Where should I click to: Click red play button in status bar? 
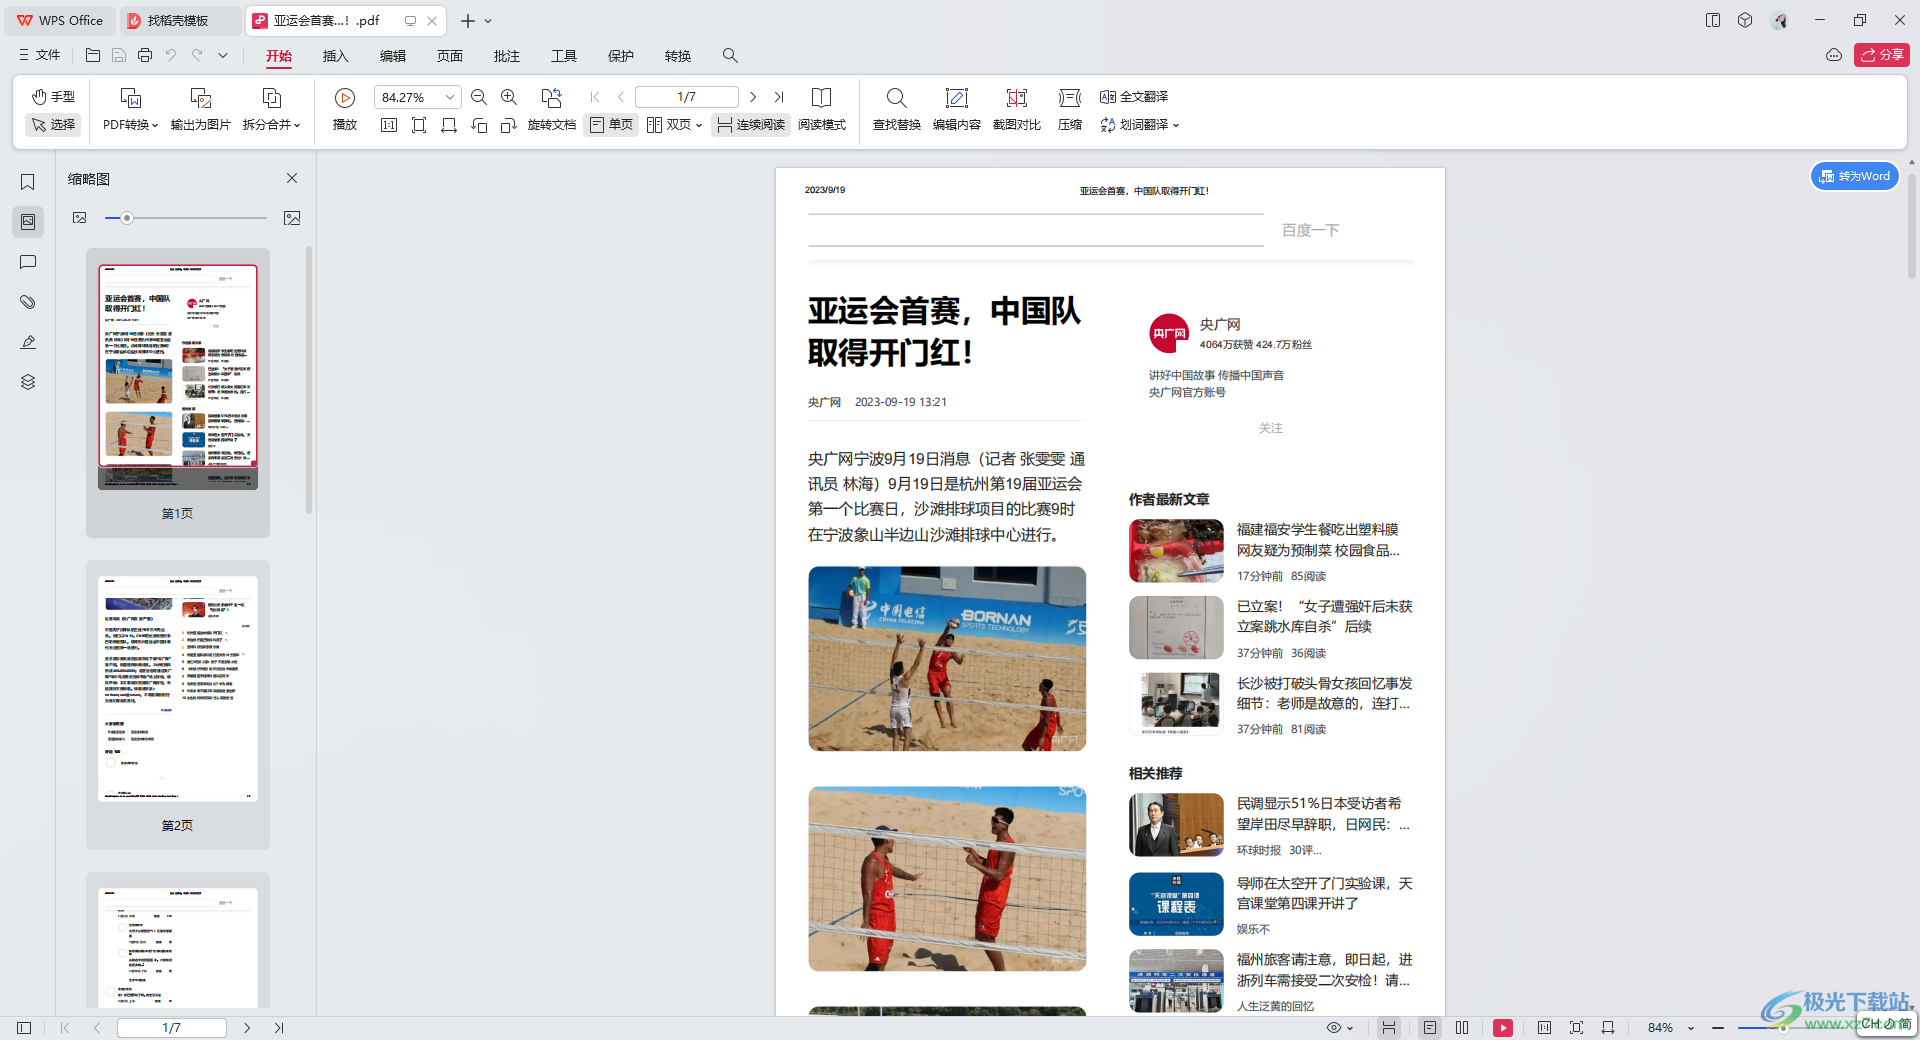1503,1027
